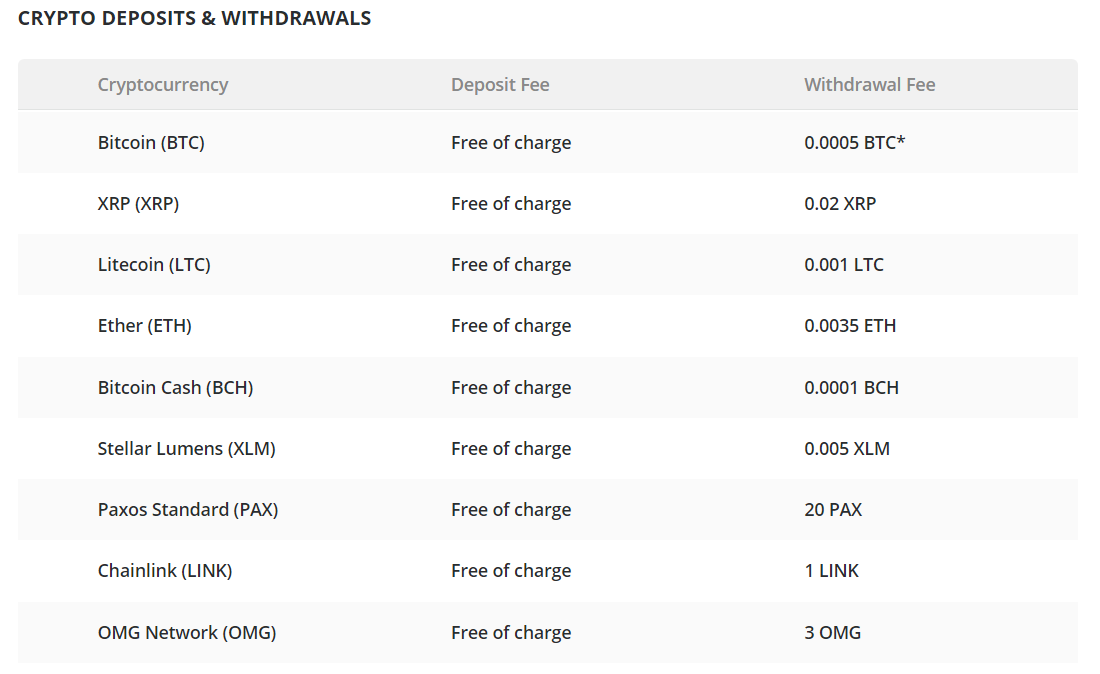Click the 0.0005 BTC* withdrawal fee

[855, 142]
